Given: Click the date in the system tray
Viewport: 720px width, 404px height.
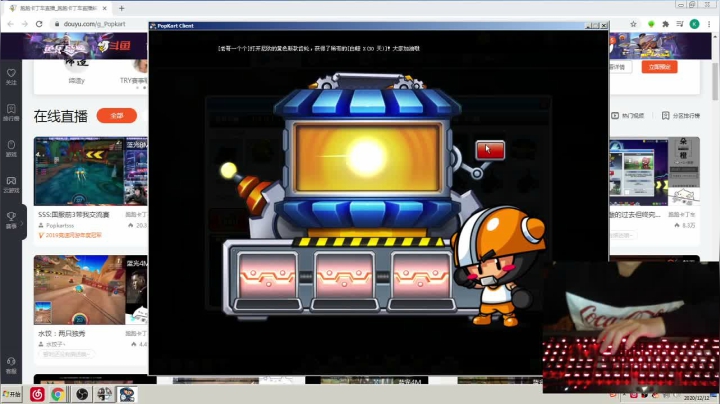Looking at the screenshot, I should pos(696,398).
